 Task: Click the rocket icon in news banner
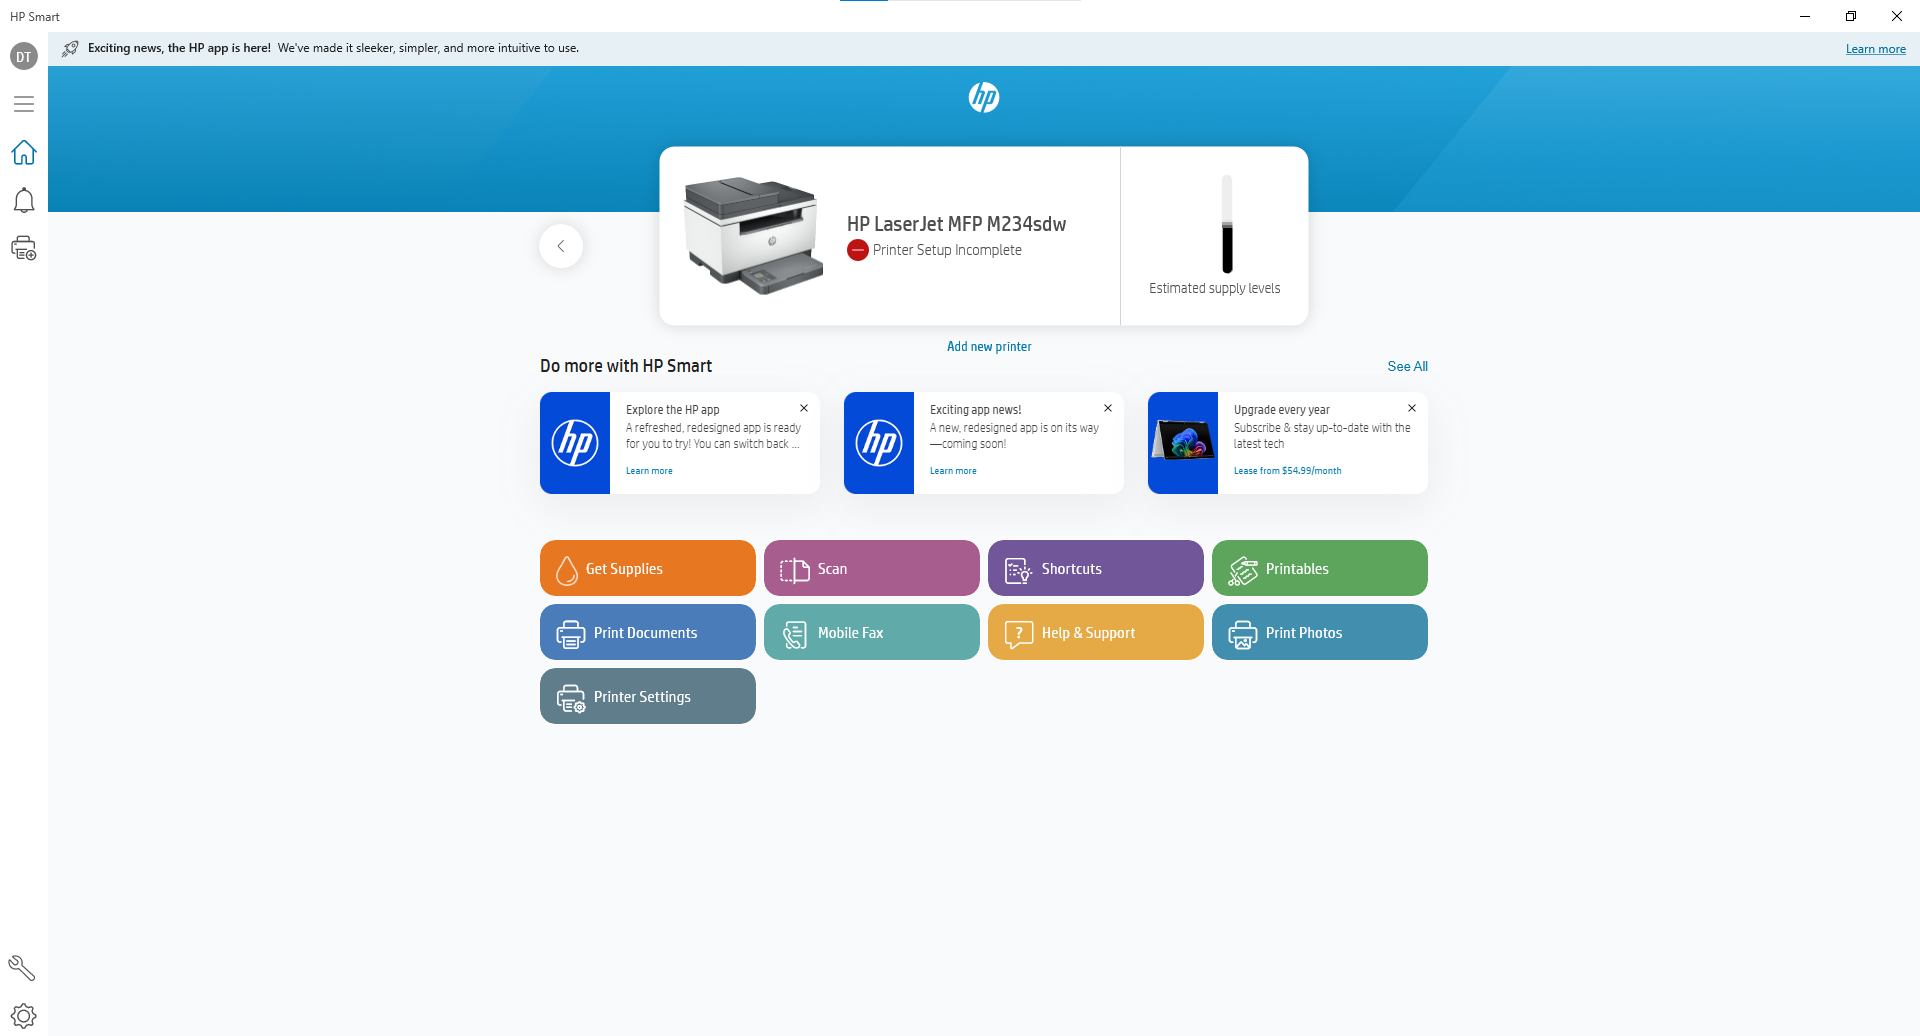click(x=70, y=48)
